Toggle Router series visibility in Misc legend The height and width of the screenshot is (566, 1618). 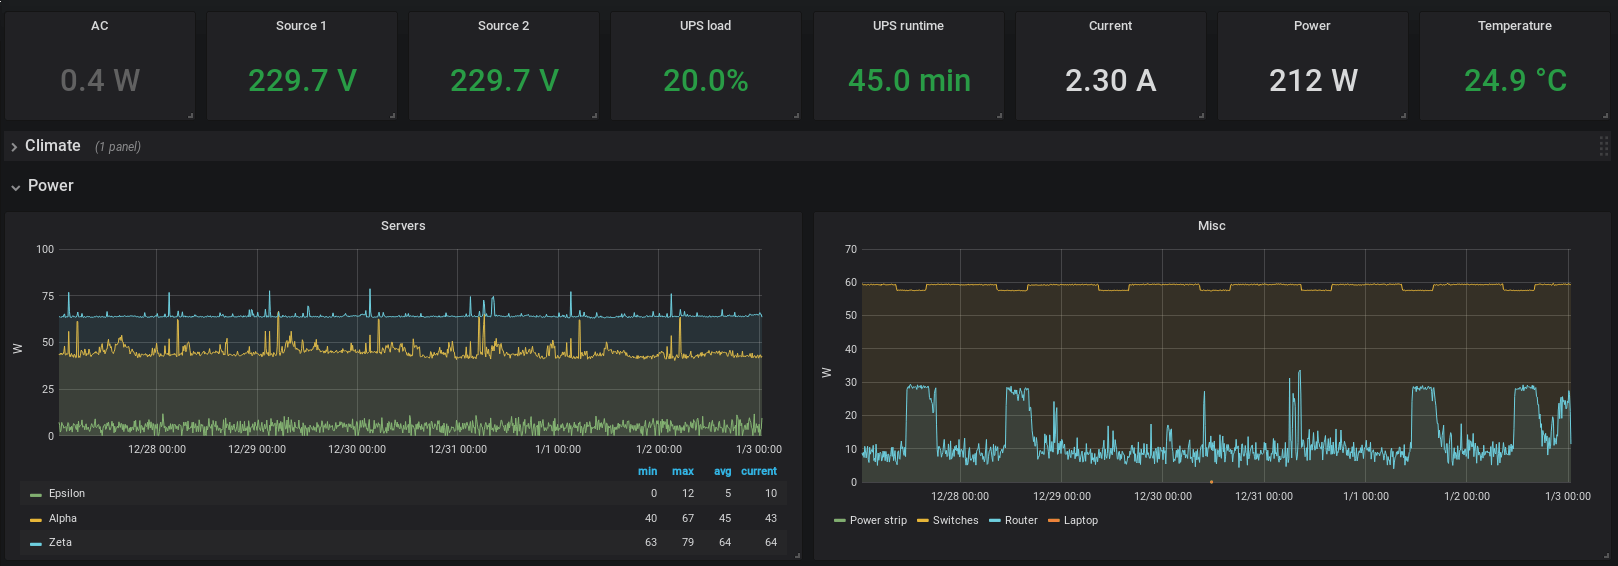point(1021,521)
